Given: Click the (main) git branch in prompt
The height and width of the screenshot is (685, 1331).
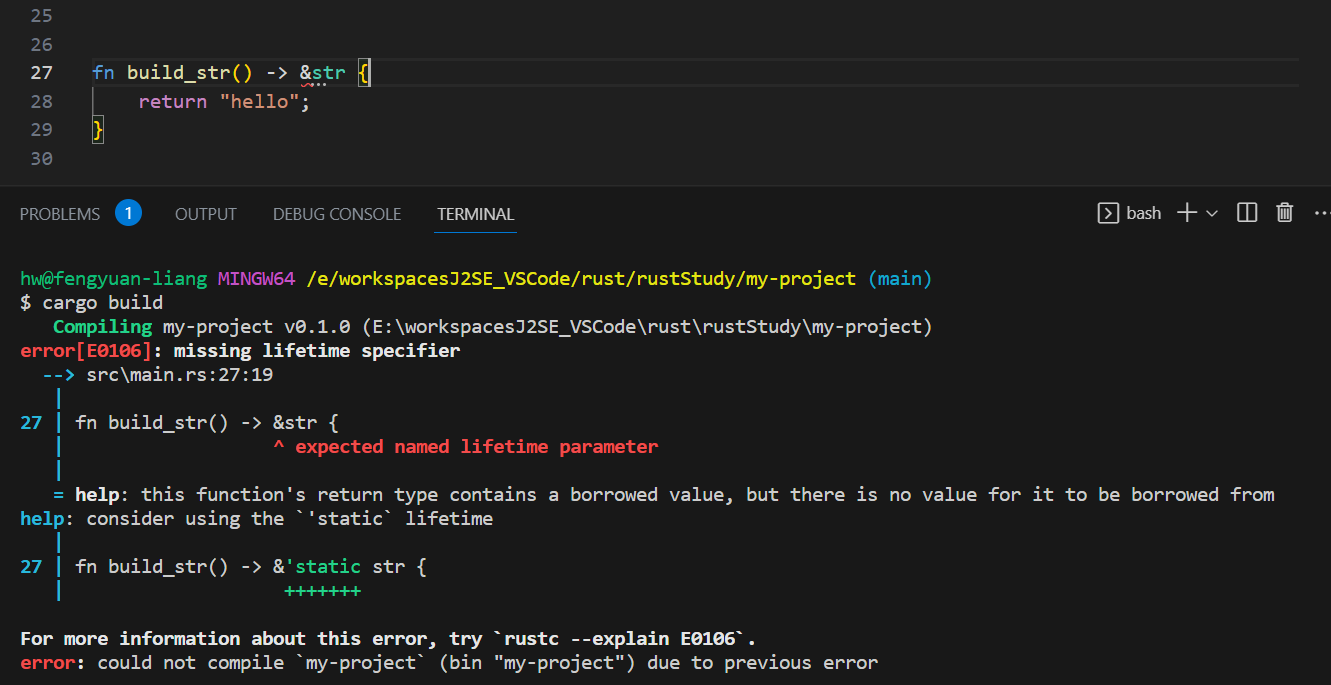Looking at the screenshot, I should pyautogui.click(x=900, y=279).
